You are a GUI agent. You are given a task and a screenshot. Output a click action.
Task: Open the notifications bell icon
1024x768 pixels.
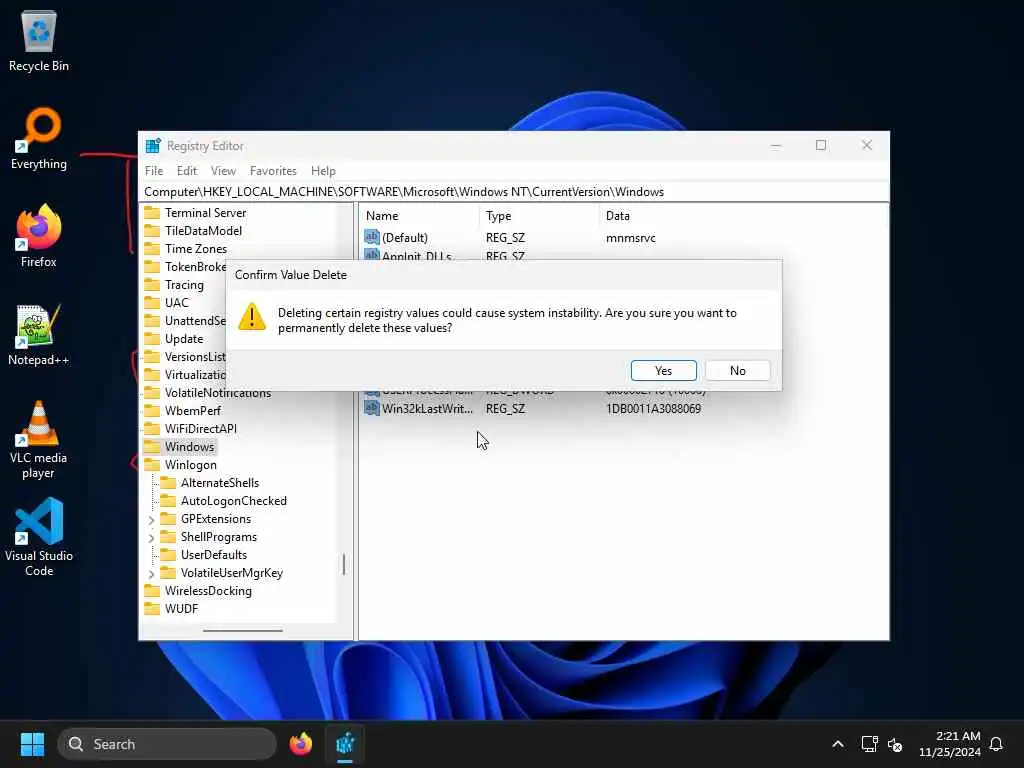point(996,744)
